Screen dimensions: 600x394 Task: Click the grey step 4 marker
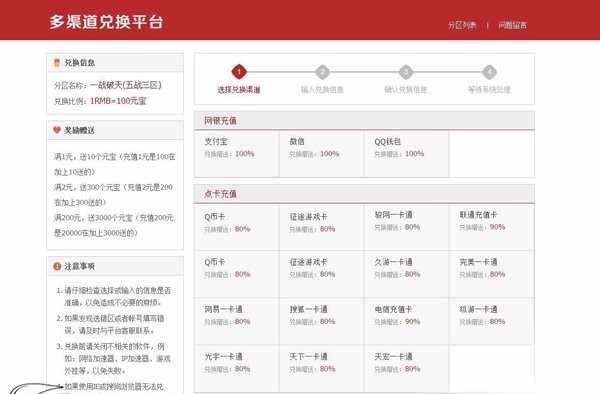[489, 72]
